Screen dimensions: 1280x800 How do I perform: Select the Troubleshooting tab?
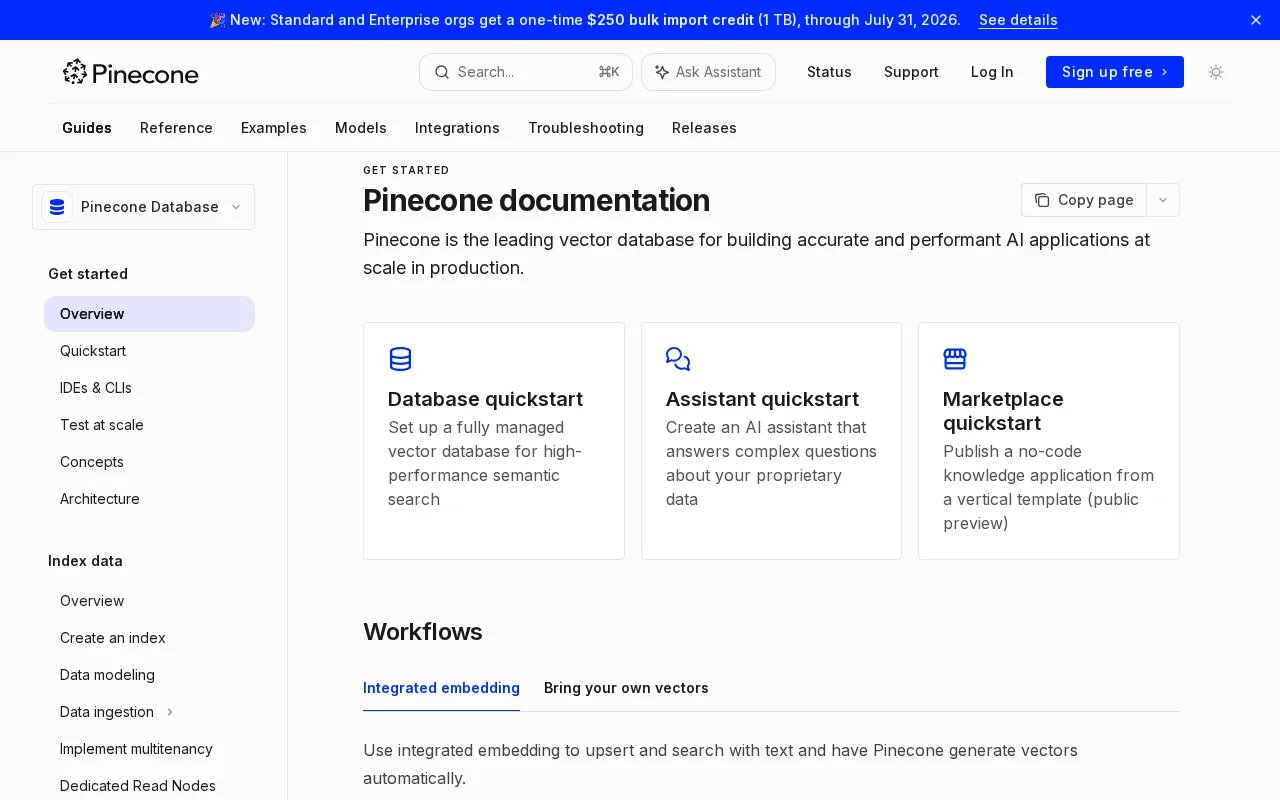586,128
